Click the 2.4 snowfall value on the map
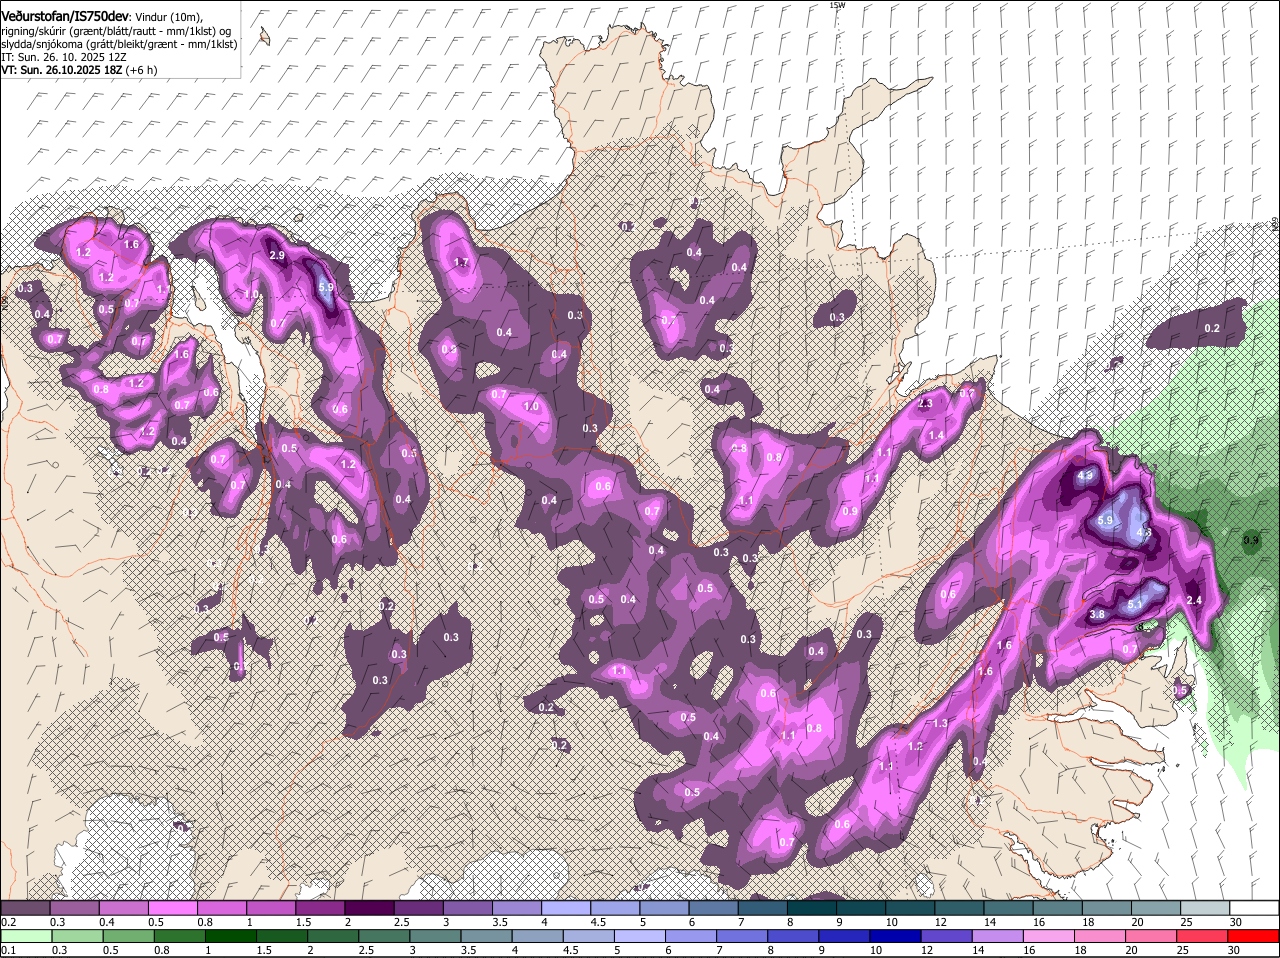Image resolution: width=1280 pixels, height=958 pixels. [1193, 600]
